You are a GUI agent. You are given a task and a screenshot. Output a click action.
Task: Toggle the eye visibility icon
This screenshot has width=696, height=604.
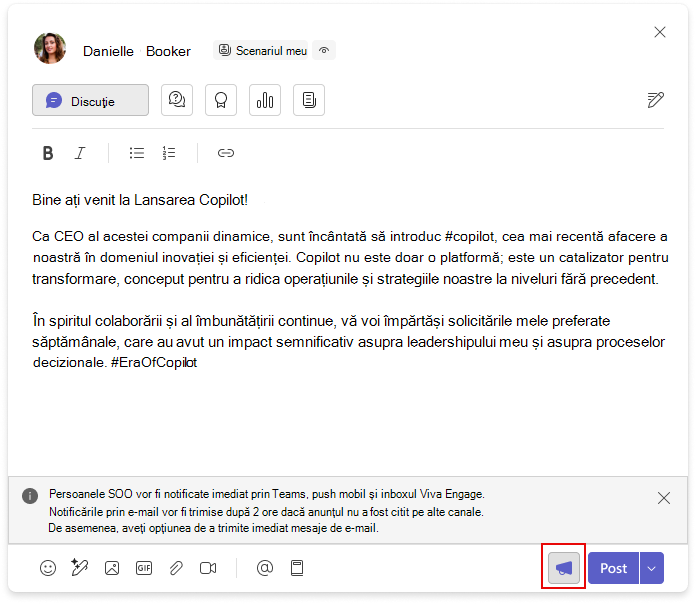(x=324, y=50)
